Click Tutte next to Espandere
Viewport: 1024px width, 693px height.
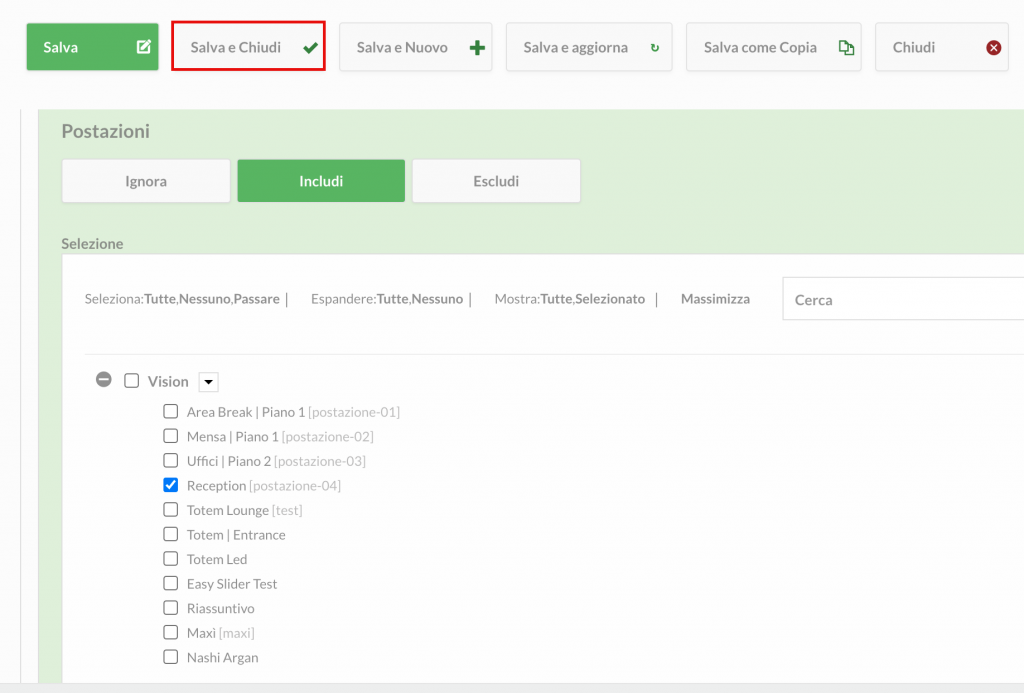(392, 299)
